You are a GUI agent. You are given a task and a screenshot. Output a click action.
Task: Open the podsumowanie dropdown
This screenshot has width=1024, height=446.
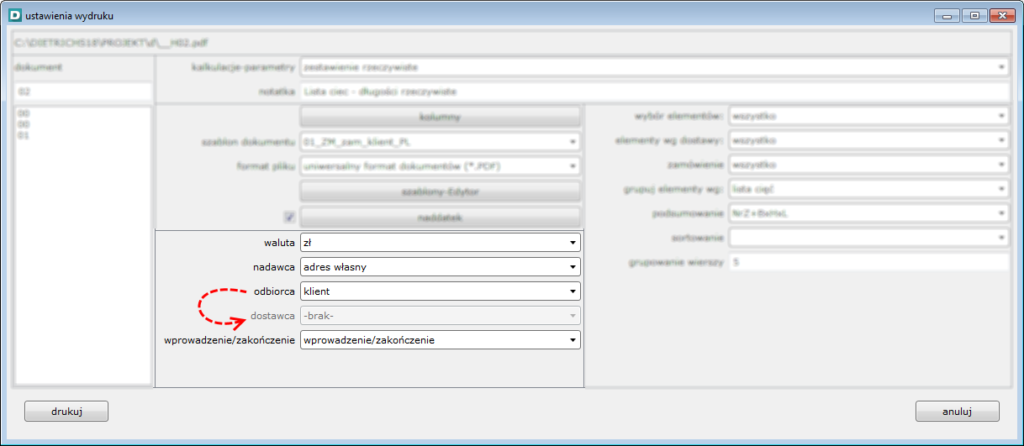(868, 213)
